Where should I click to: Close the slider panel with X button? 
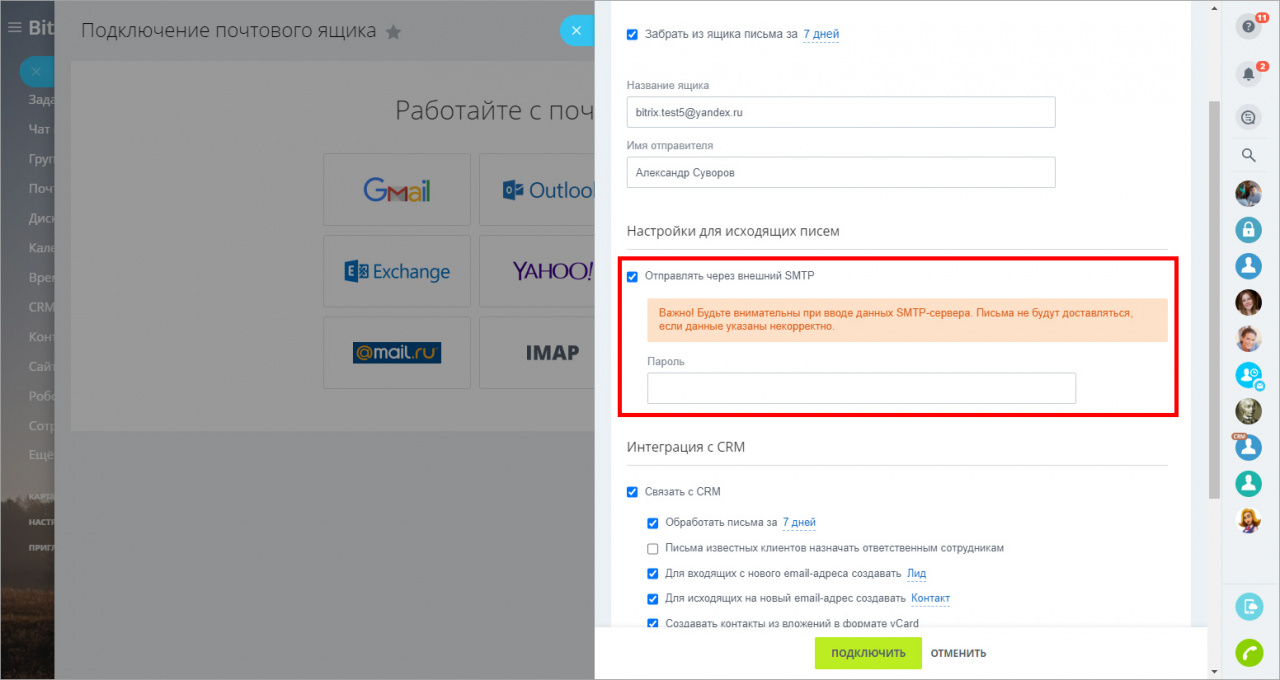point(576,30)
